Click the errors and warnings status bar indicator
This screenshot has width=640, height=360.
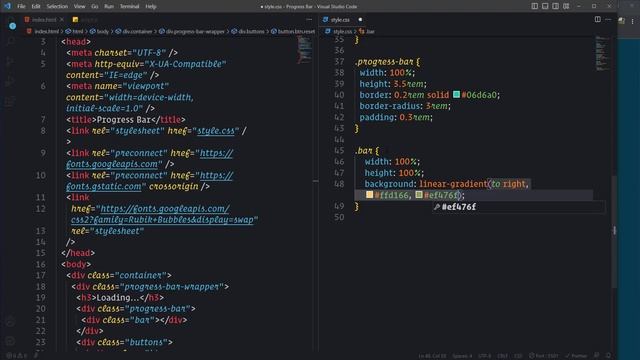click(x=16, y=356)
